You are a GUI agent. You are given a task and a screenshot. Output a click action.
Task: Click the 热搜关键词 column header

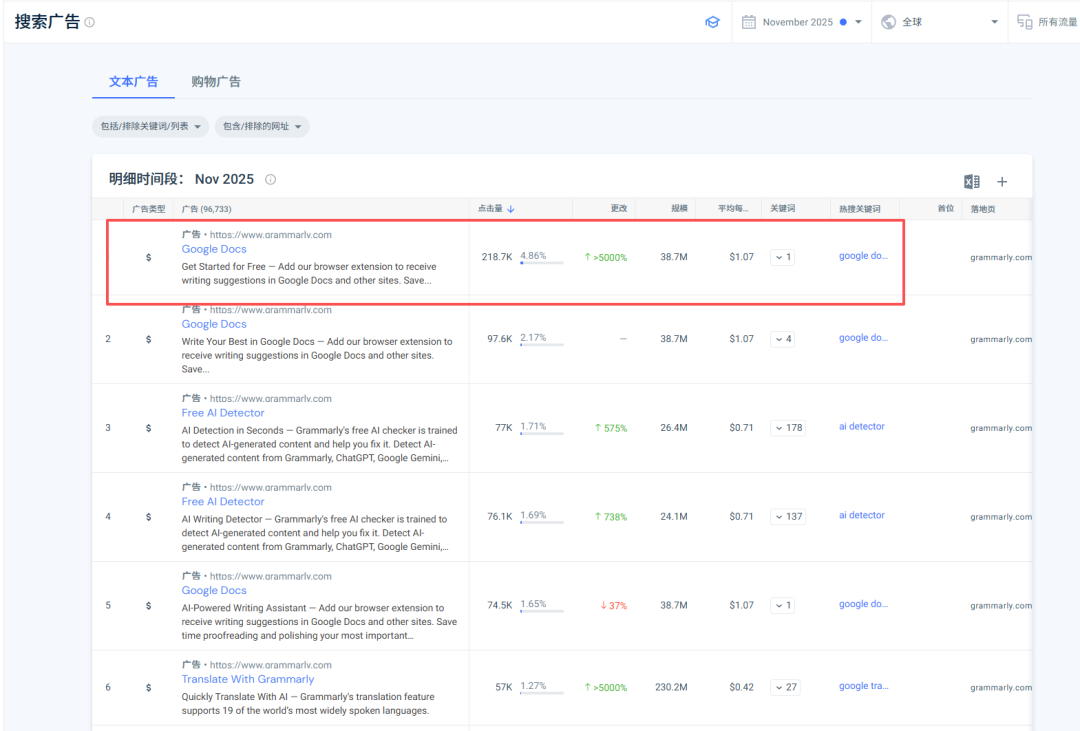click(859, 209)
